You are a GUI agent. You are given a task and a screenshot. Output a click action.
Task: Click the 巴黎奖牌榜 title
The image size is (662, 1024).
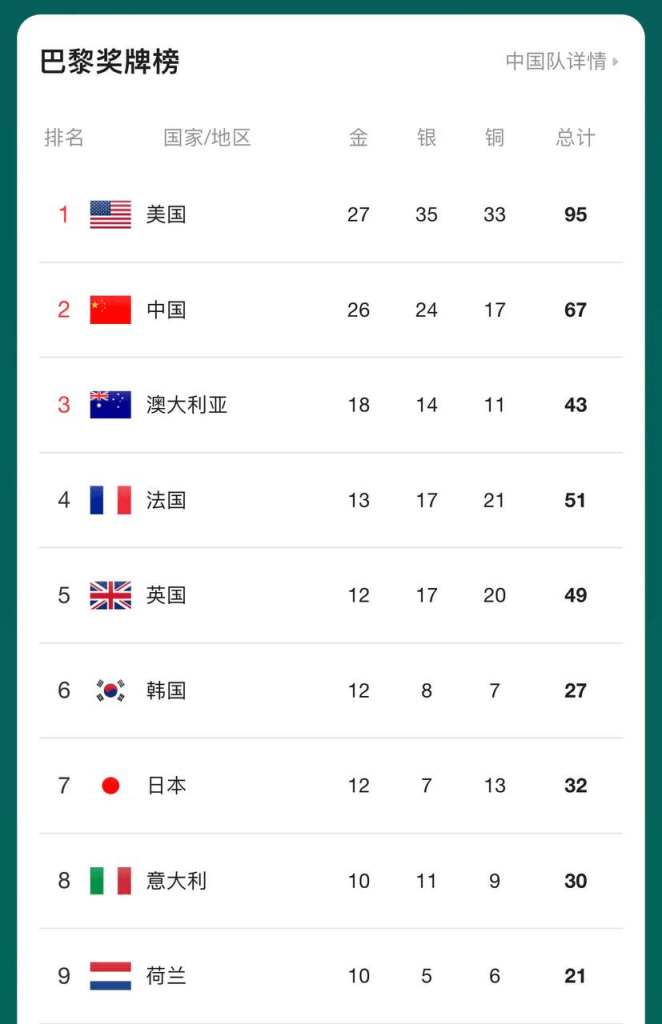click(x=110, y=62)
